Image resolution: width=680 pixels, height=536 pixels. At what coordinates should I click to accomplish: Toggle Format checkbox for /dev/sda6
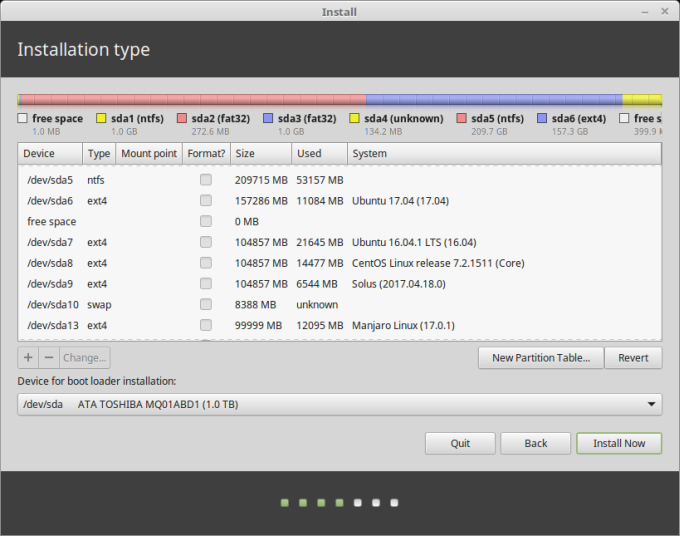click(206, 200)
